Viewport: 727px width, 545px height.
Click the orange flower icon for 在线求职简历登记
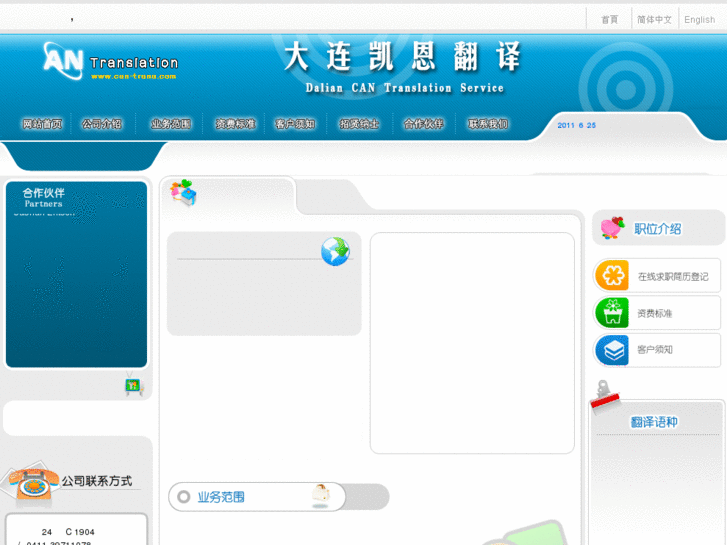tap(612, 276)
